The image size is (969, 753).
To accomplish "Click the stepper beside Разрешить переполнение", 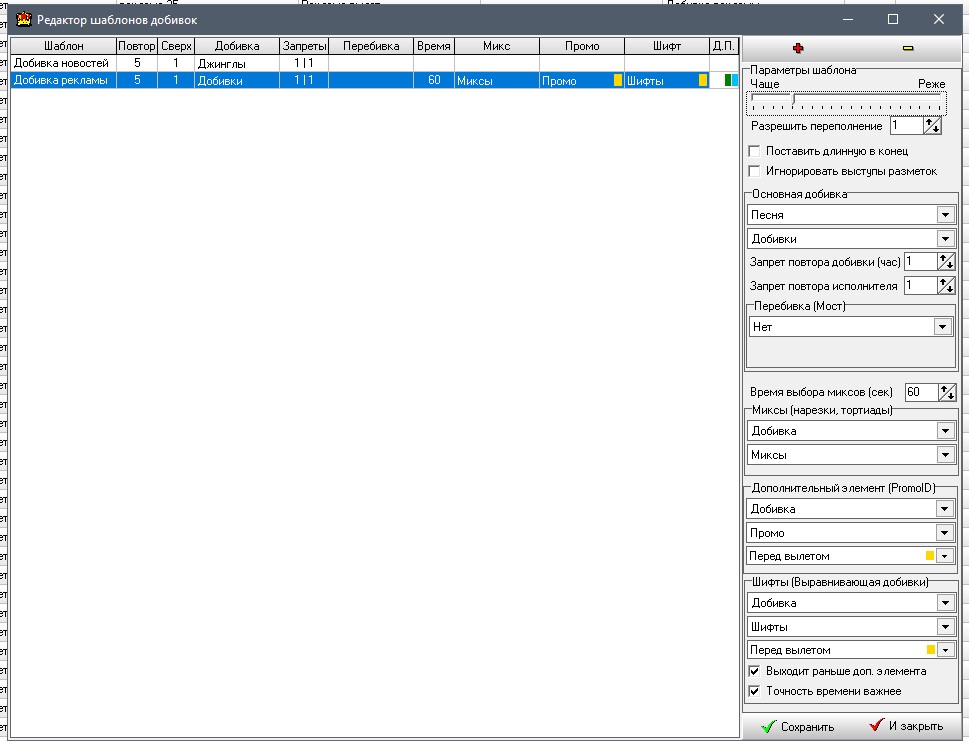I will [x=932, y=126].
